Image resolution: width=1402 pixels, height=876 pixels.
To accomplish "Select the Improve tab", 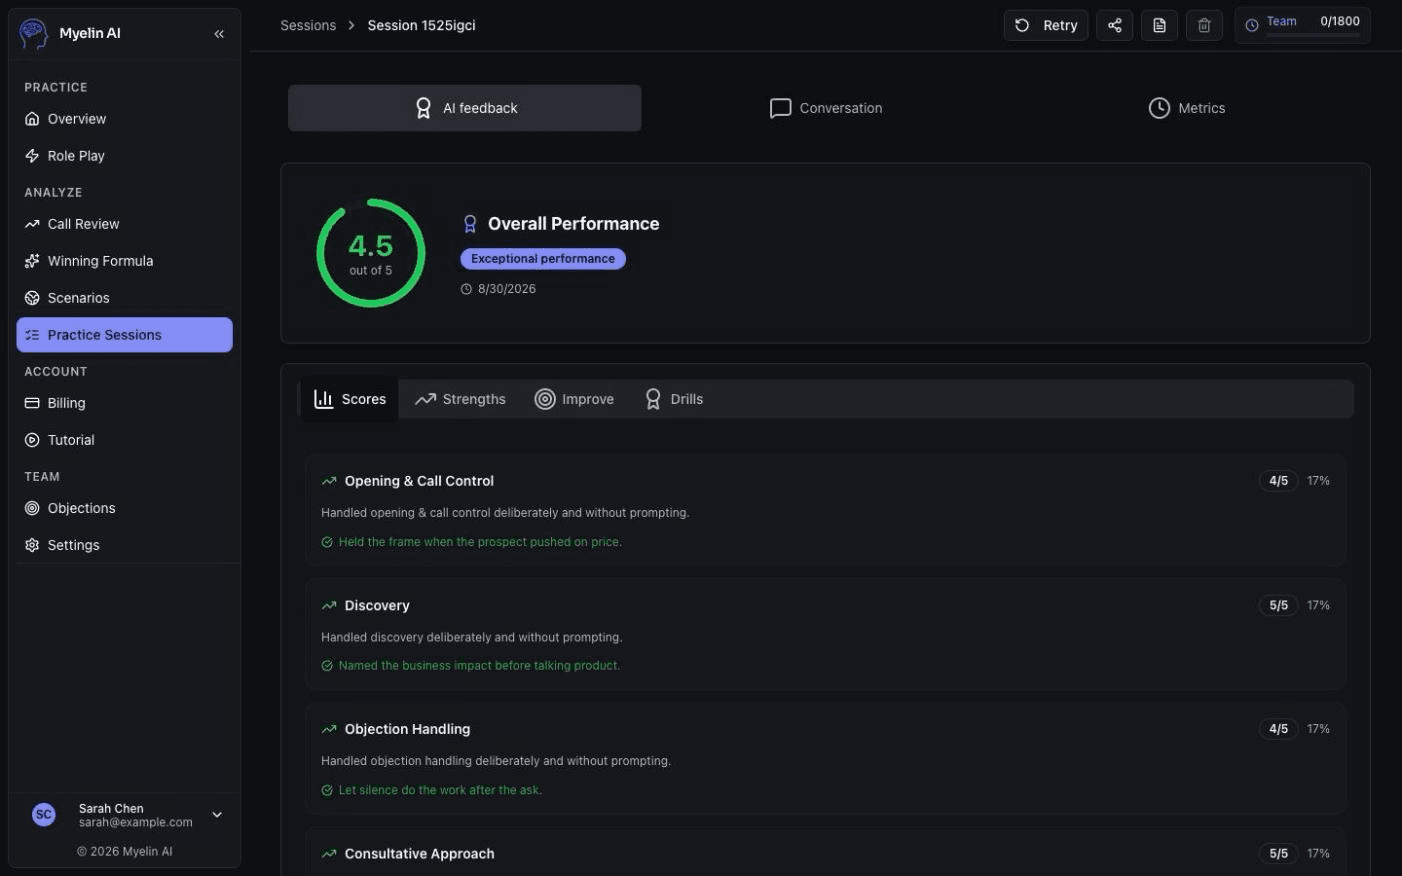I will [574, 399].
